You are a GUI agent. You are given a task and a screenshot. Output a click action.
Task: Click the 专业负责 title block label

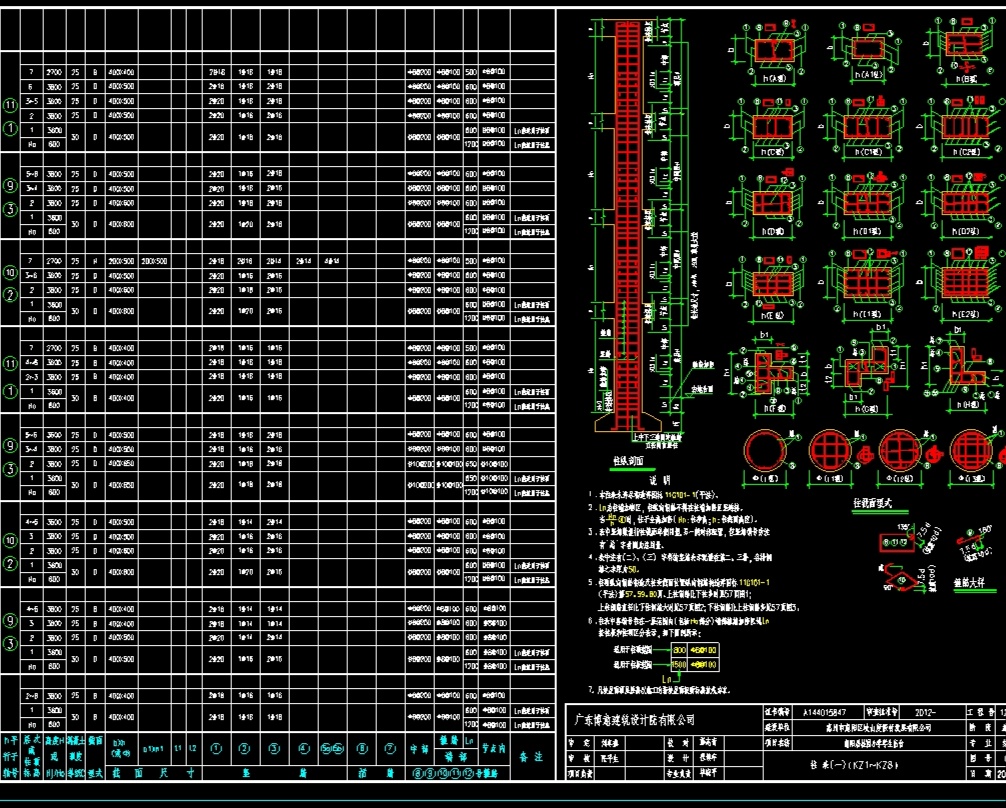coord(678,774)
